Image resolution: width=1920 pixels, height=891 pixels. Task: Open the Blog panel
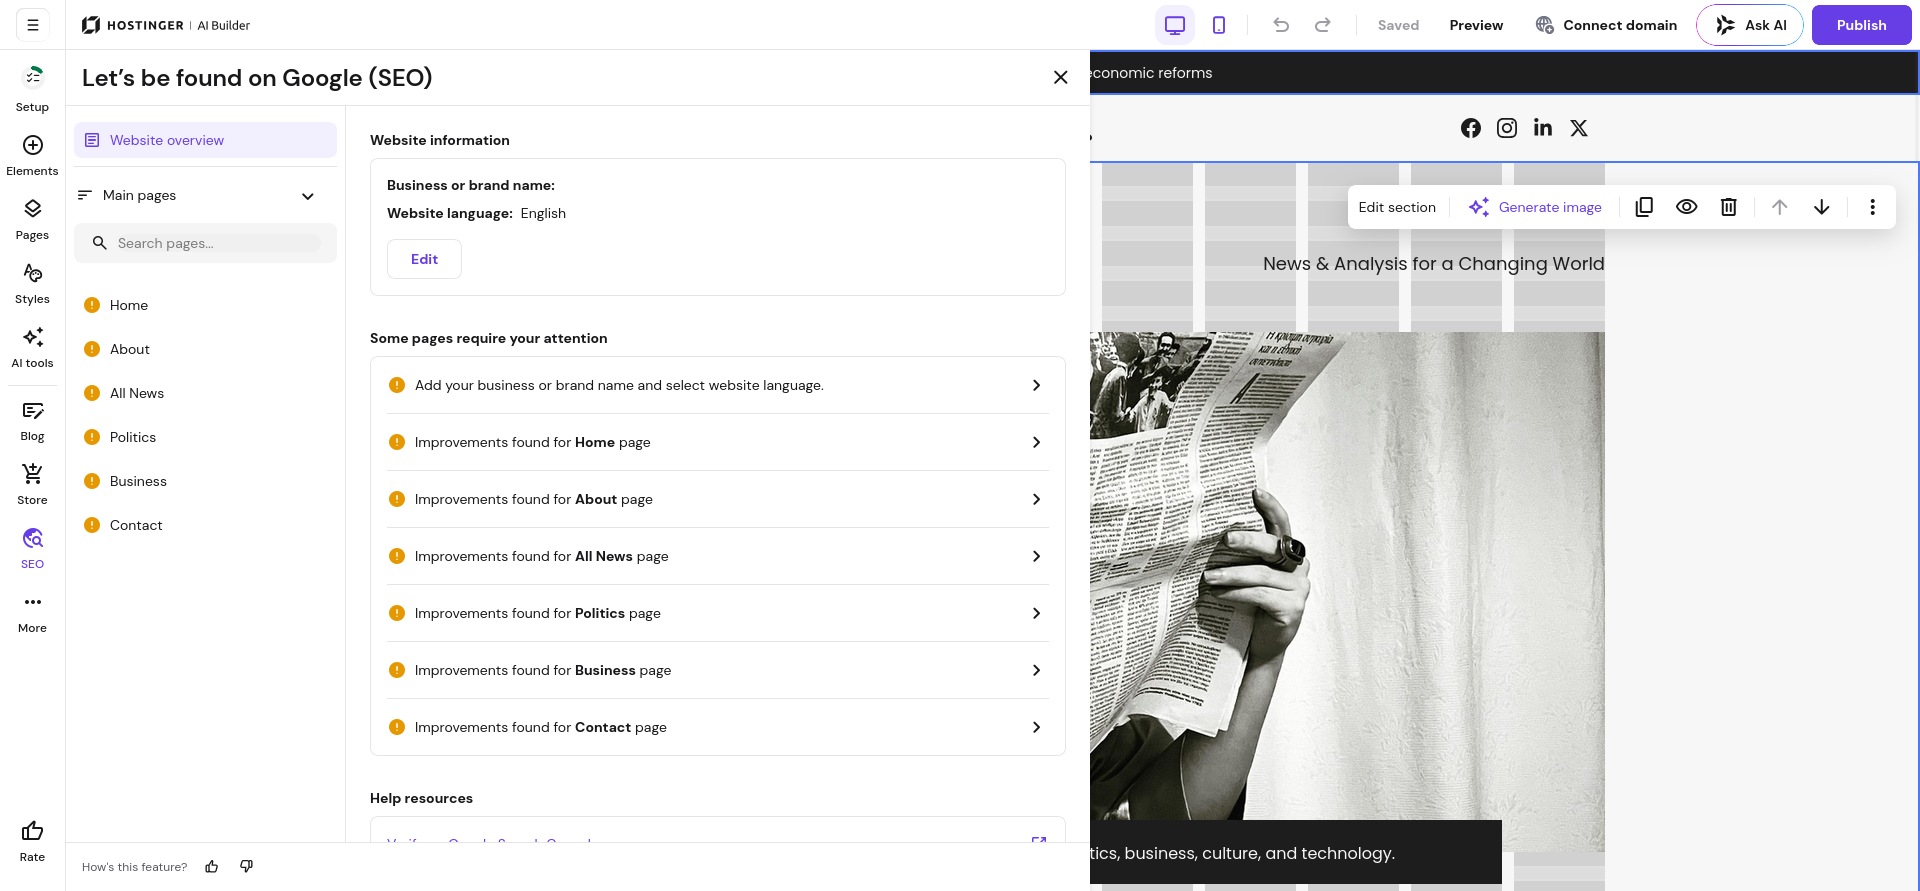pos(32,421)
